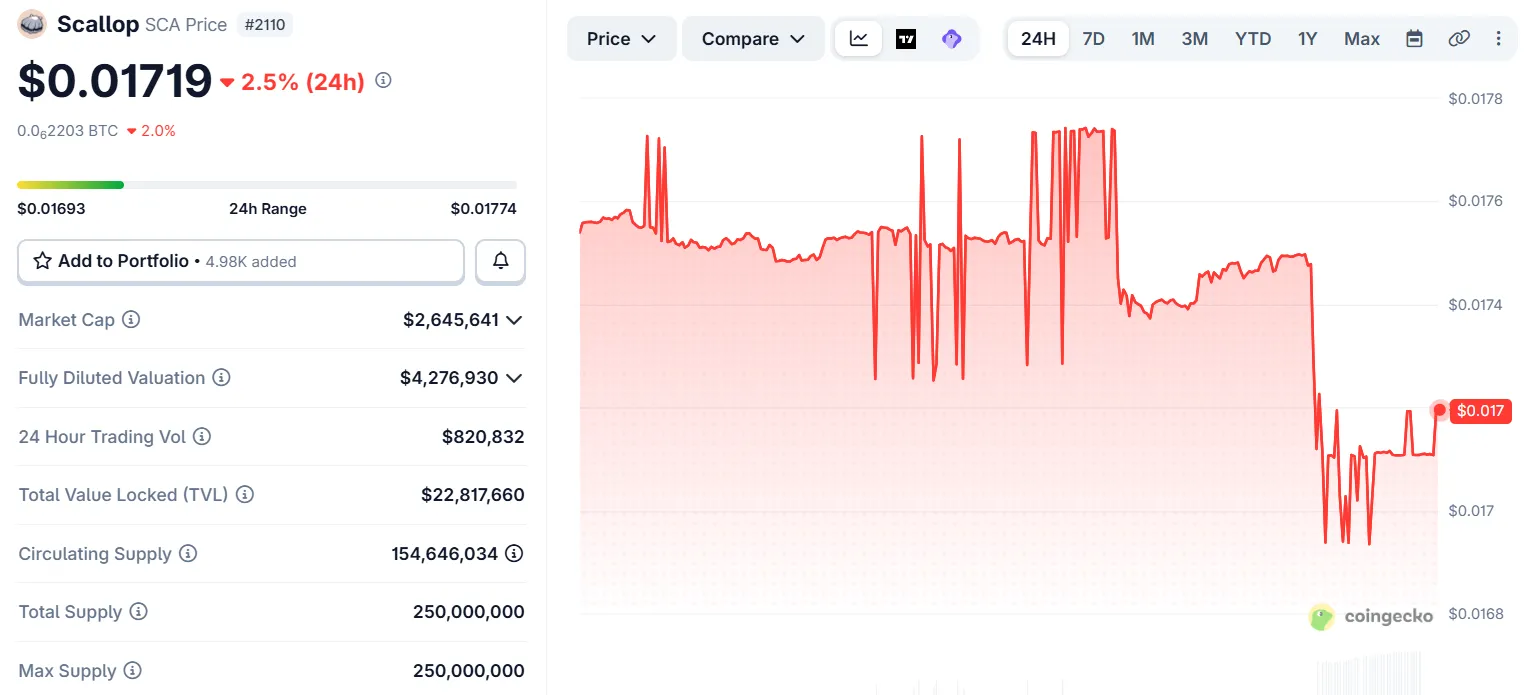This screenshot has height=695, width=1531.
Task: Click Add to Portfolio button
Action: [241, 261]
